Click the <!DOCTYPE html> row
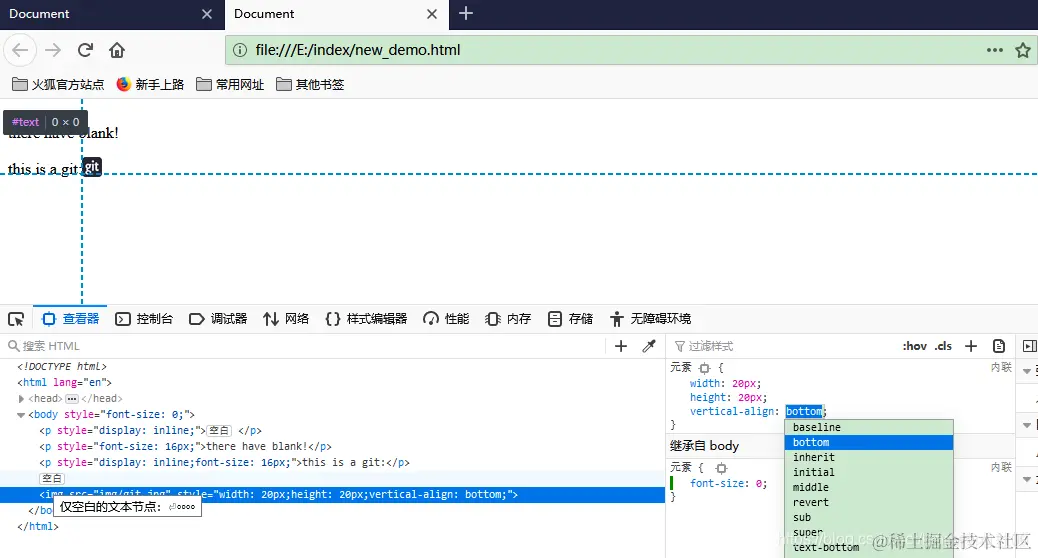The image size is (1038, 558). [62, 366]
